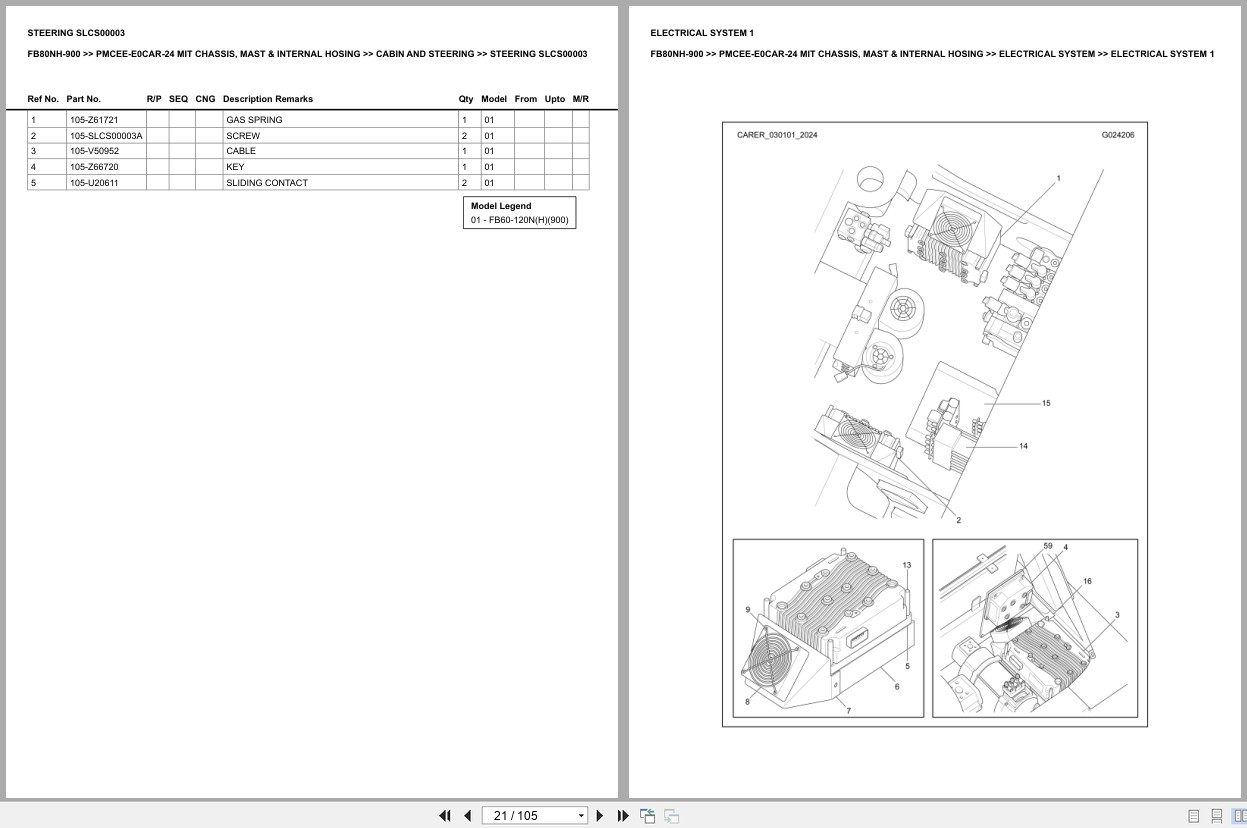This screenshot has width=1247, height=828.
Task: Click the M/R column header
Action: coord(581,99)
